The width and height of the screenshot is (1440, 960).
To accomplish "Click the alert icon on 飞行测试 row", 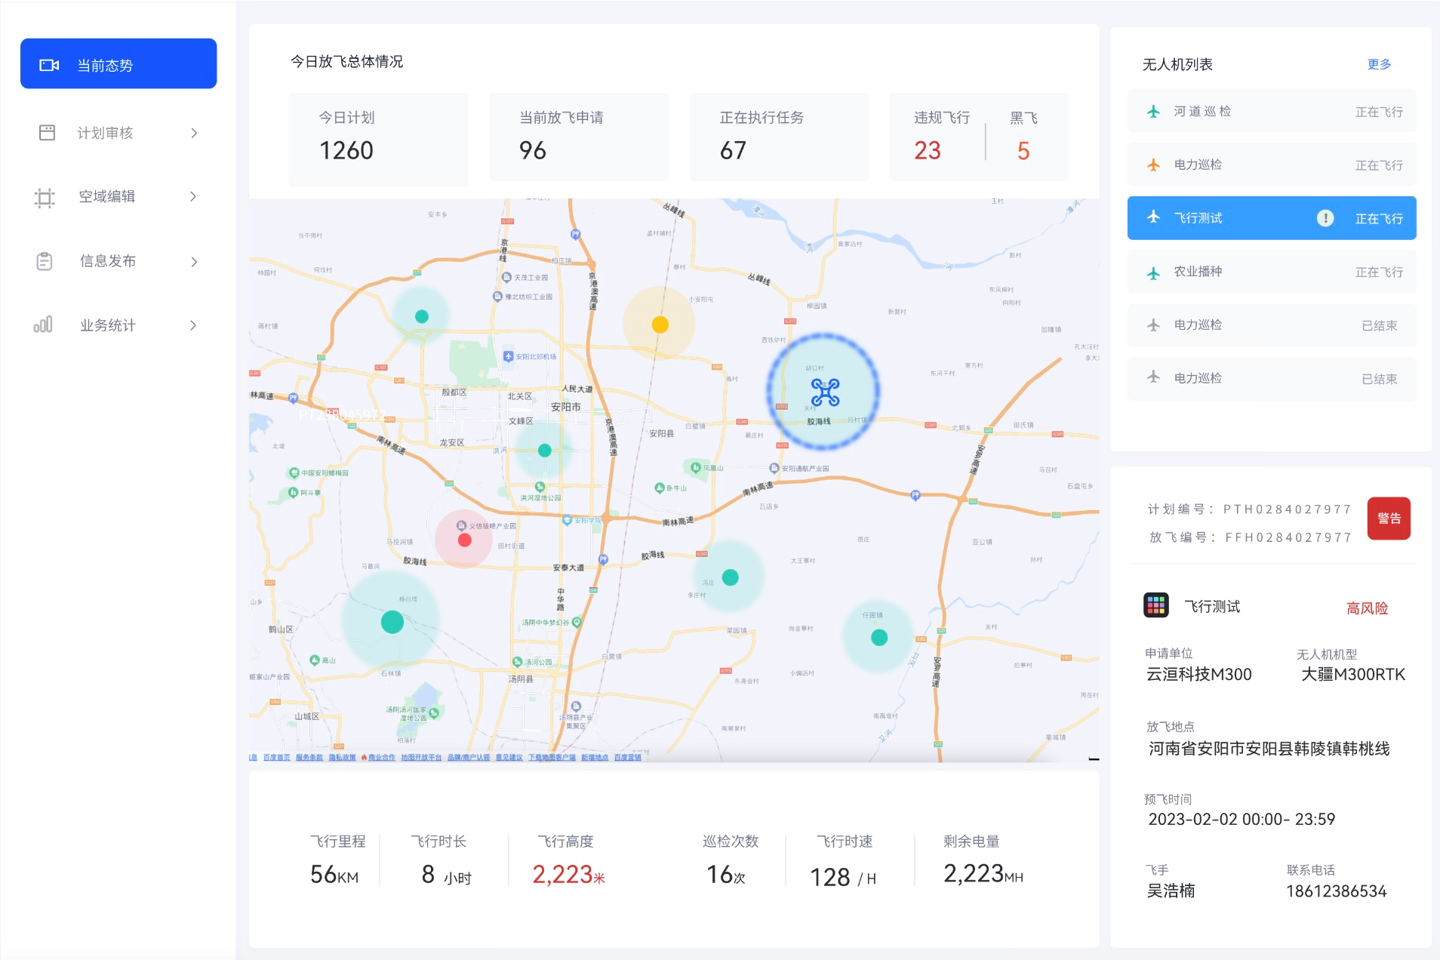I will click(1325, 218).
